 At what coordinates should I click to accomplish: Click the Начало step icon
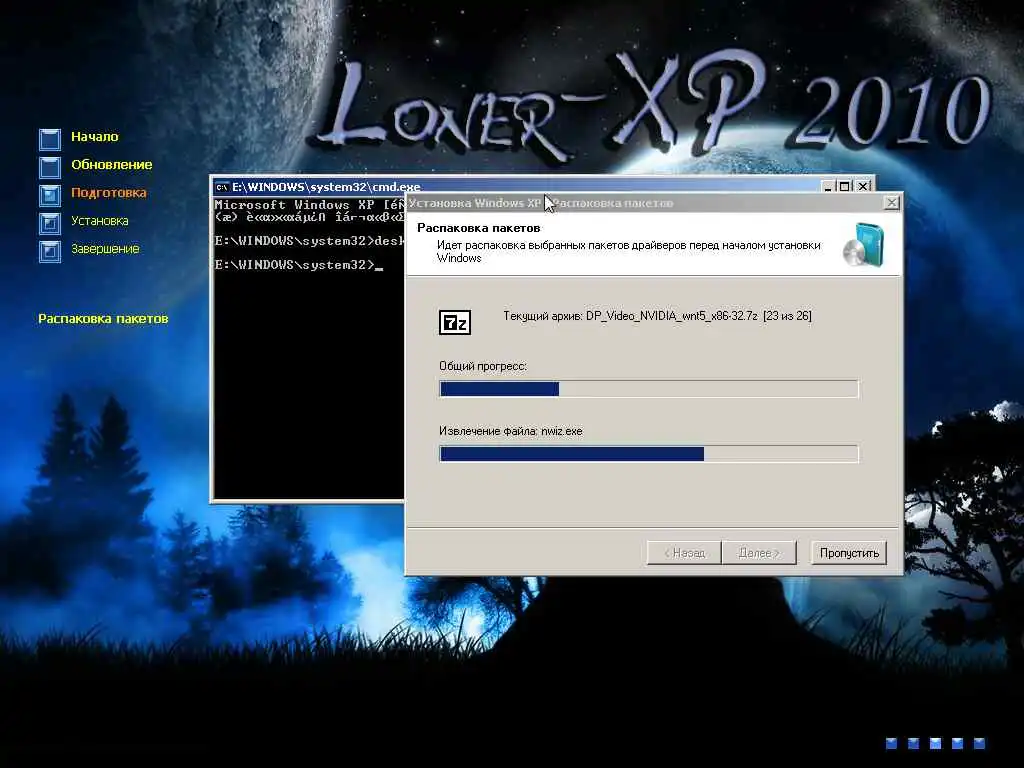(50, 138)
